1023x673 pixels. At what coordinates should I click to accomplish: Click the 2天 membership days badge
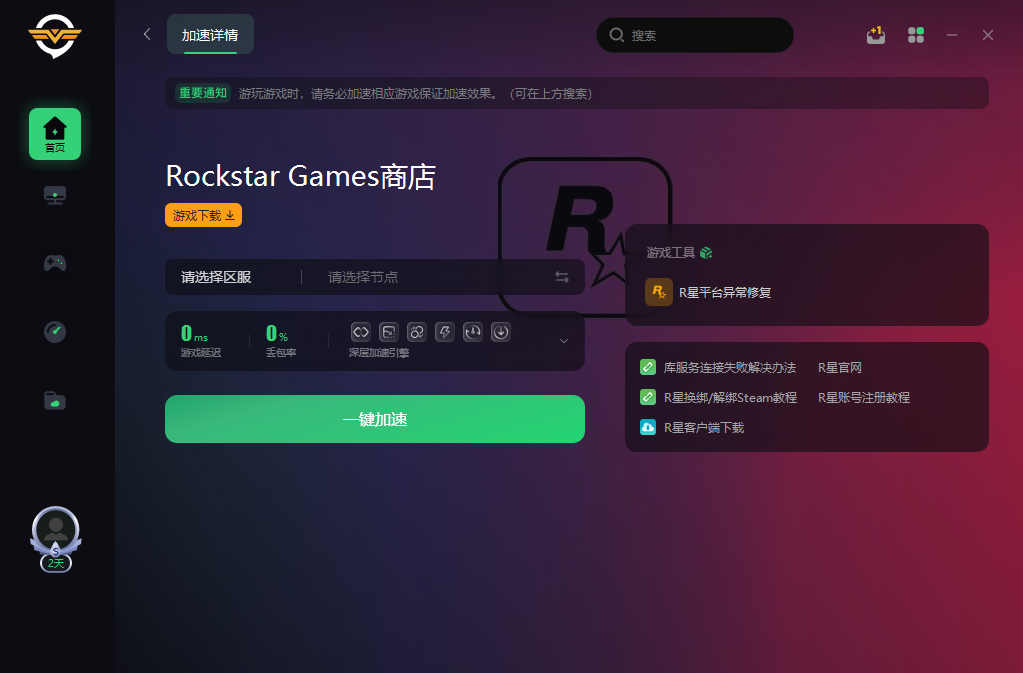56,563
